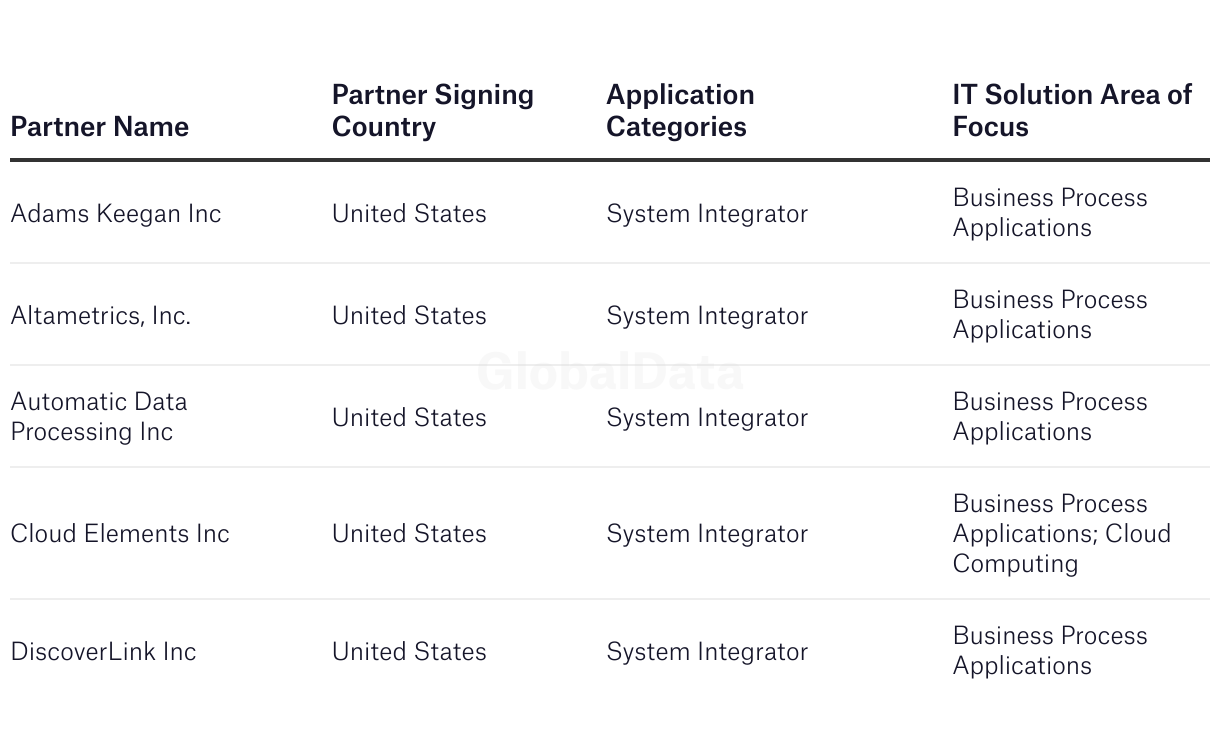Image resolution: width=1220 pixels, height=742 pixels.
Task: Click System Integrator in the Cloud Elements row
Action: click(707, 534)
